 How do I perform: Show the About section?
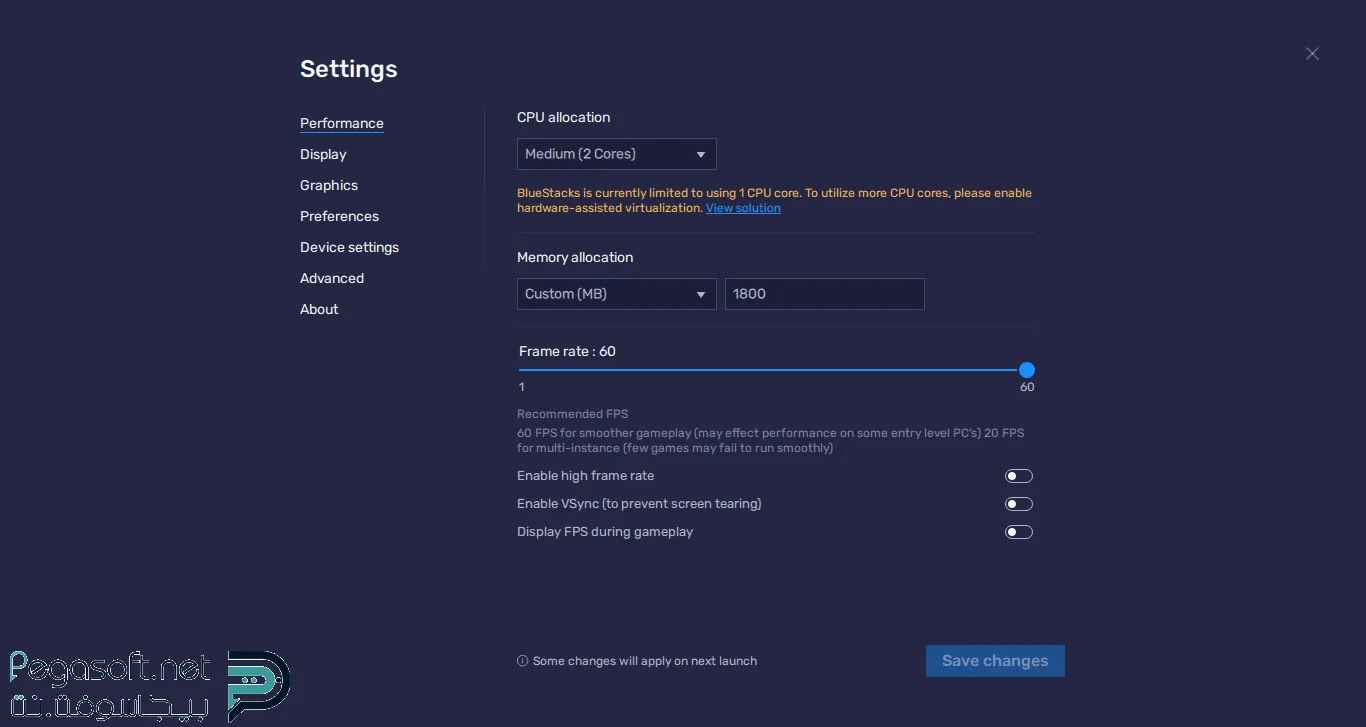tap(319, 309)
